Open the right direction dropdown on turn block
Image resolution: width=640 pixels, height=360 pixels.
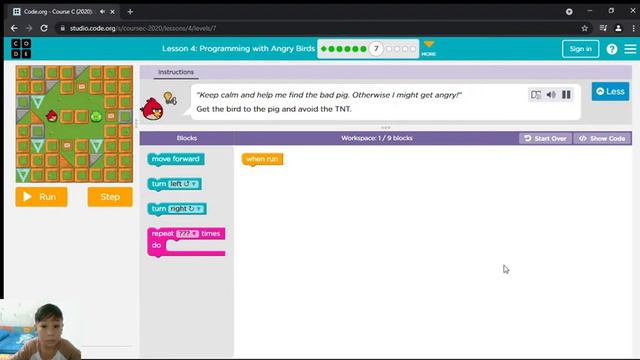pos(186,209)
